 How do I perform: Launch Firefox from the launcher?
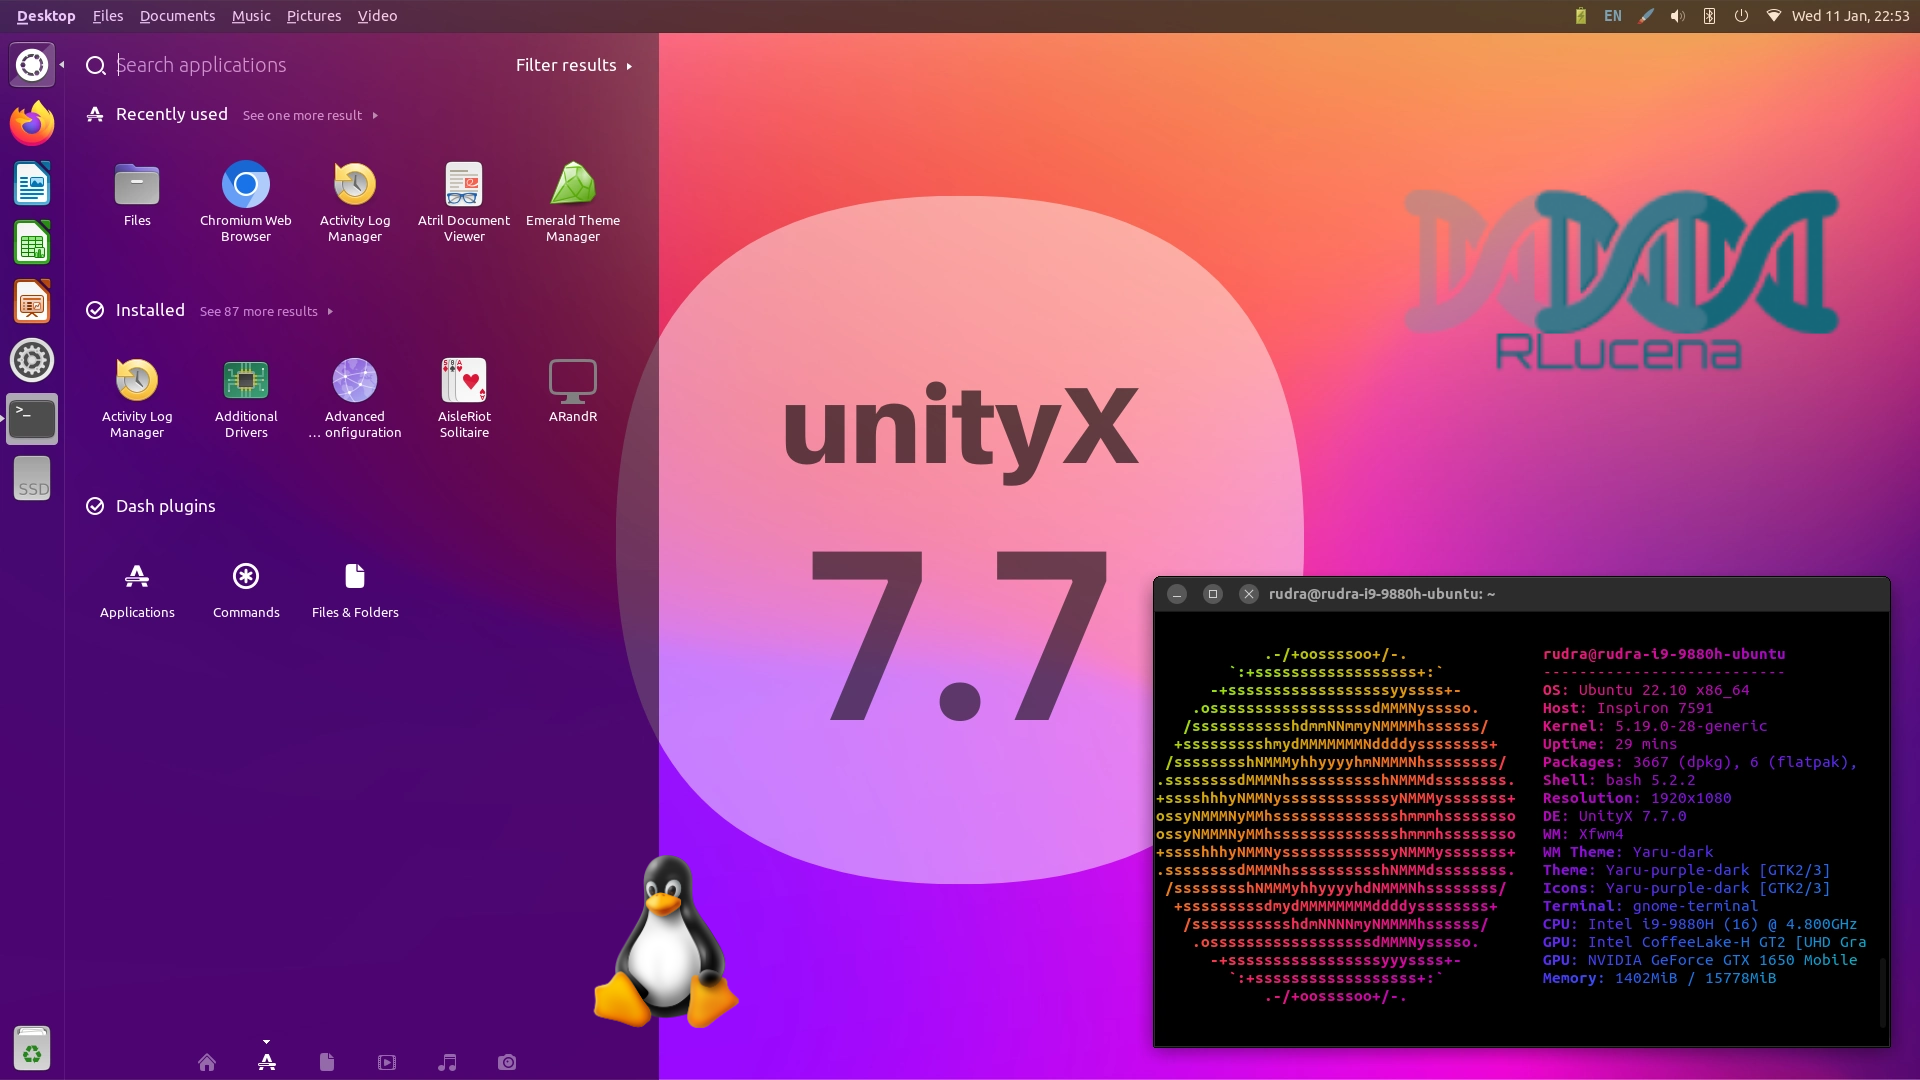[x=32, y=124]
